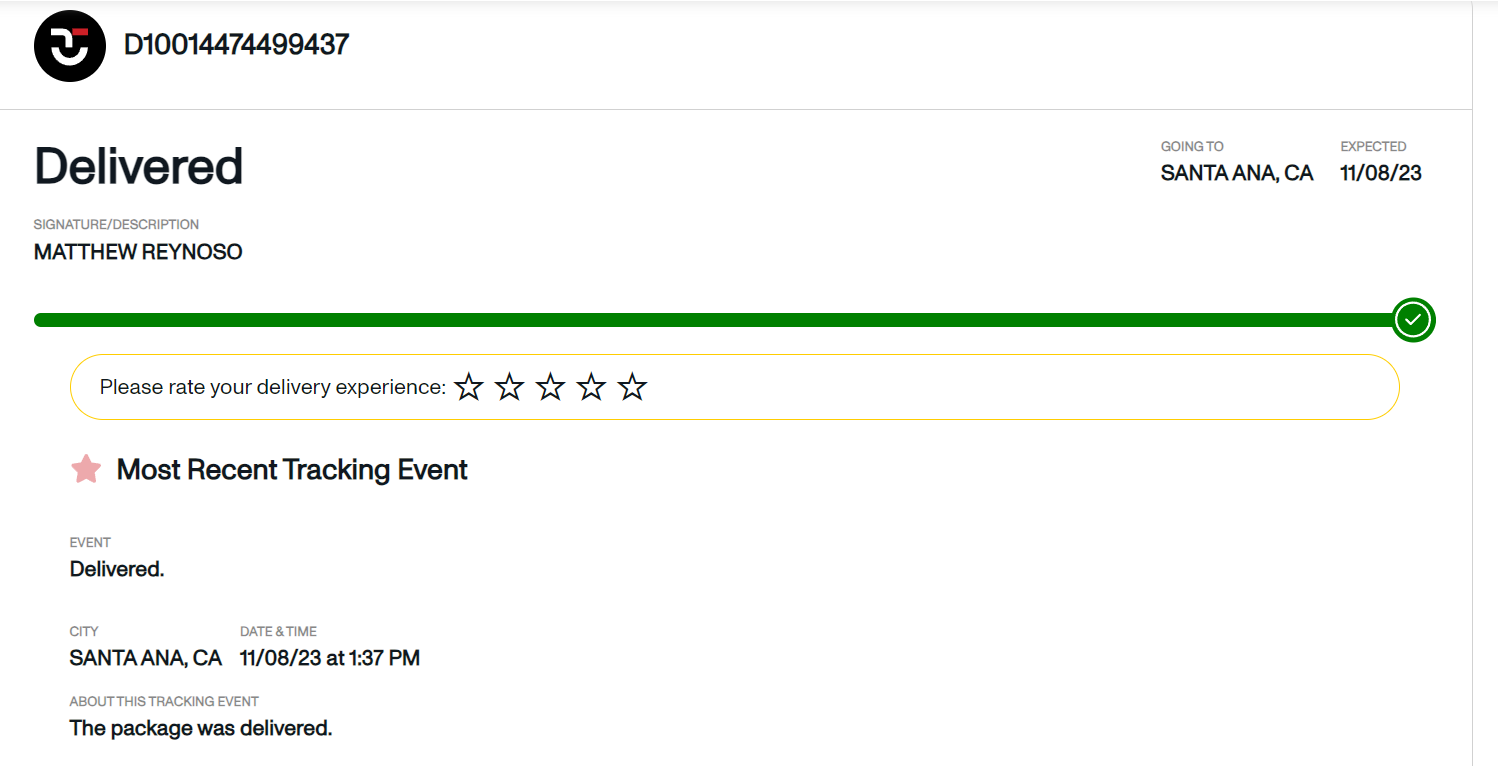Click the expected date 11/08/23

[x=1381, y=173]
